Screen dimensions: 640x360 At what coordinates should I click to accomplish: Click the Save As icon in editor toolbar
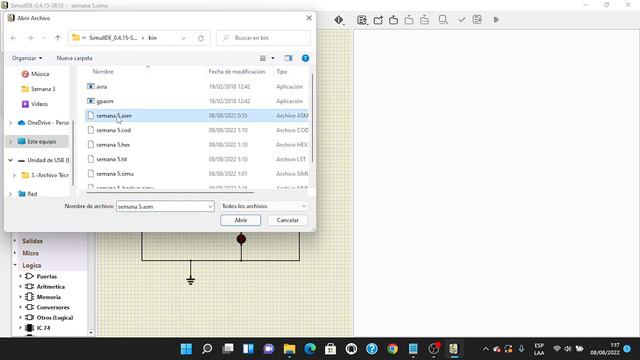point(424,20)
